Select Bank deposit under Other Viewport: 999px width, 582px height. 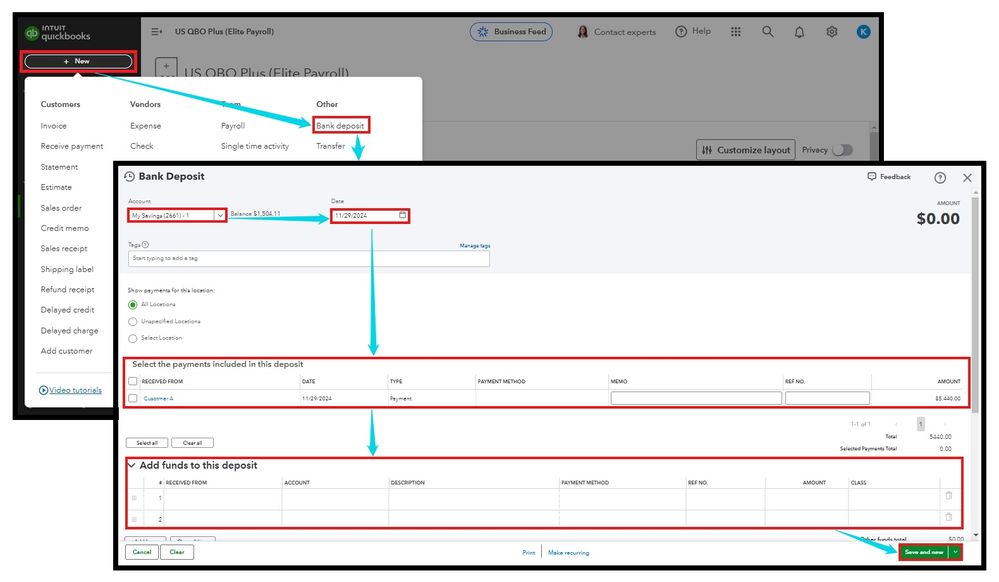(340, 126)
